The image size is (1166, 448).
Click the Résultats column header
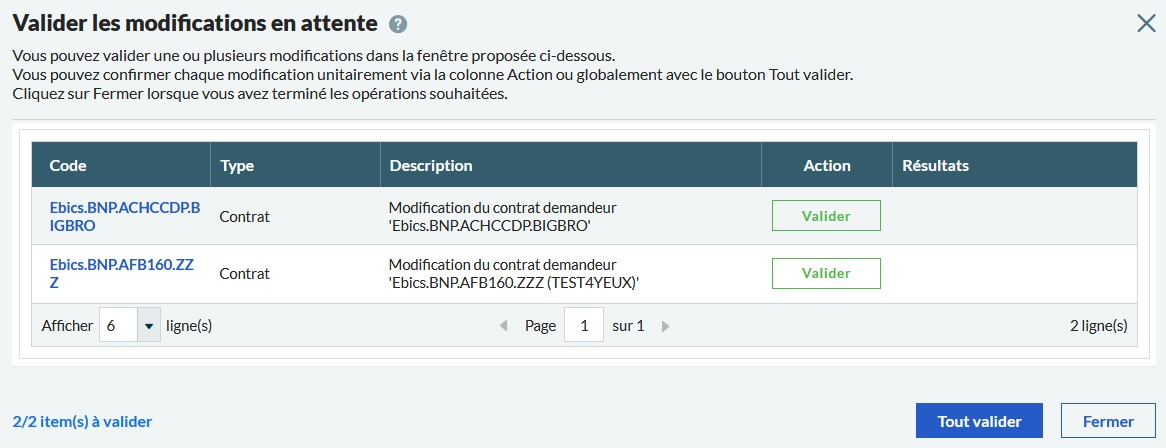[x=935, y=165]
